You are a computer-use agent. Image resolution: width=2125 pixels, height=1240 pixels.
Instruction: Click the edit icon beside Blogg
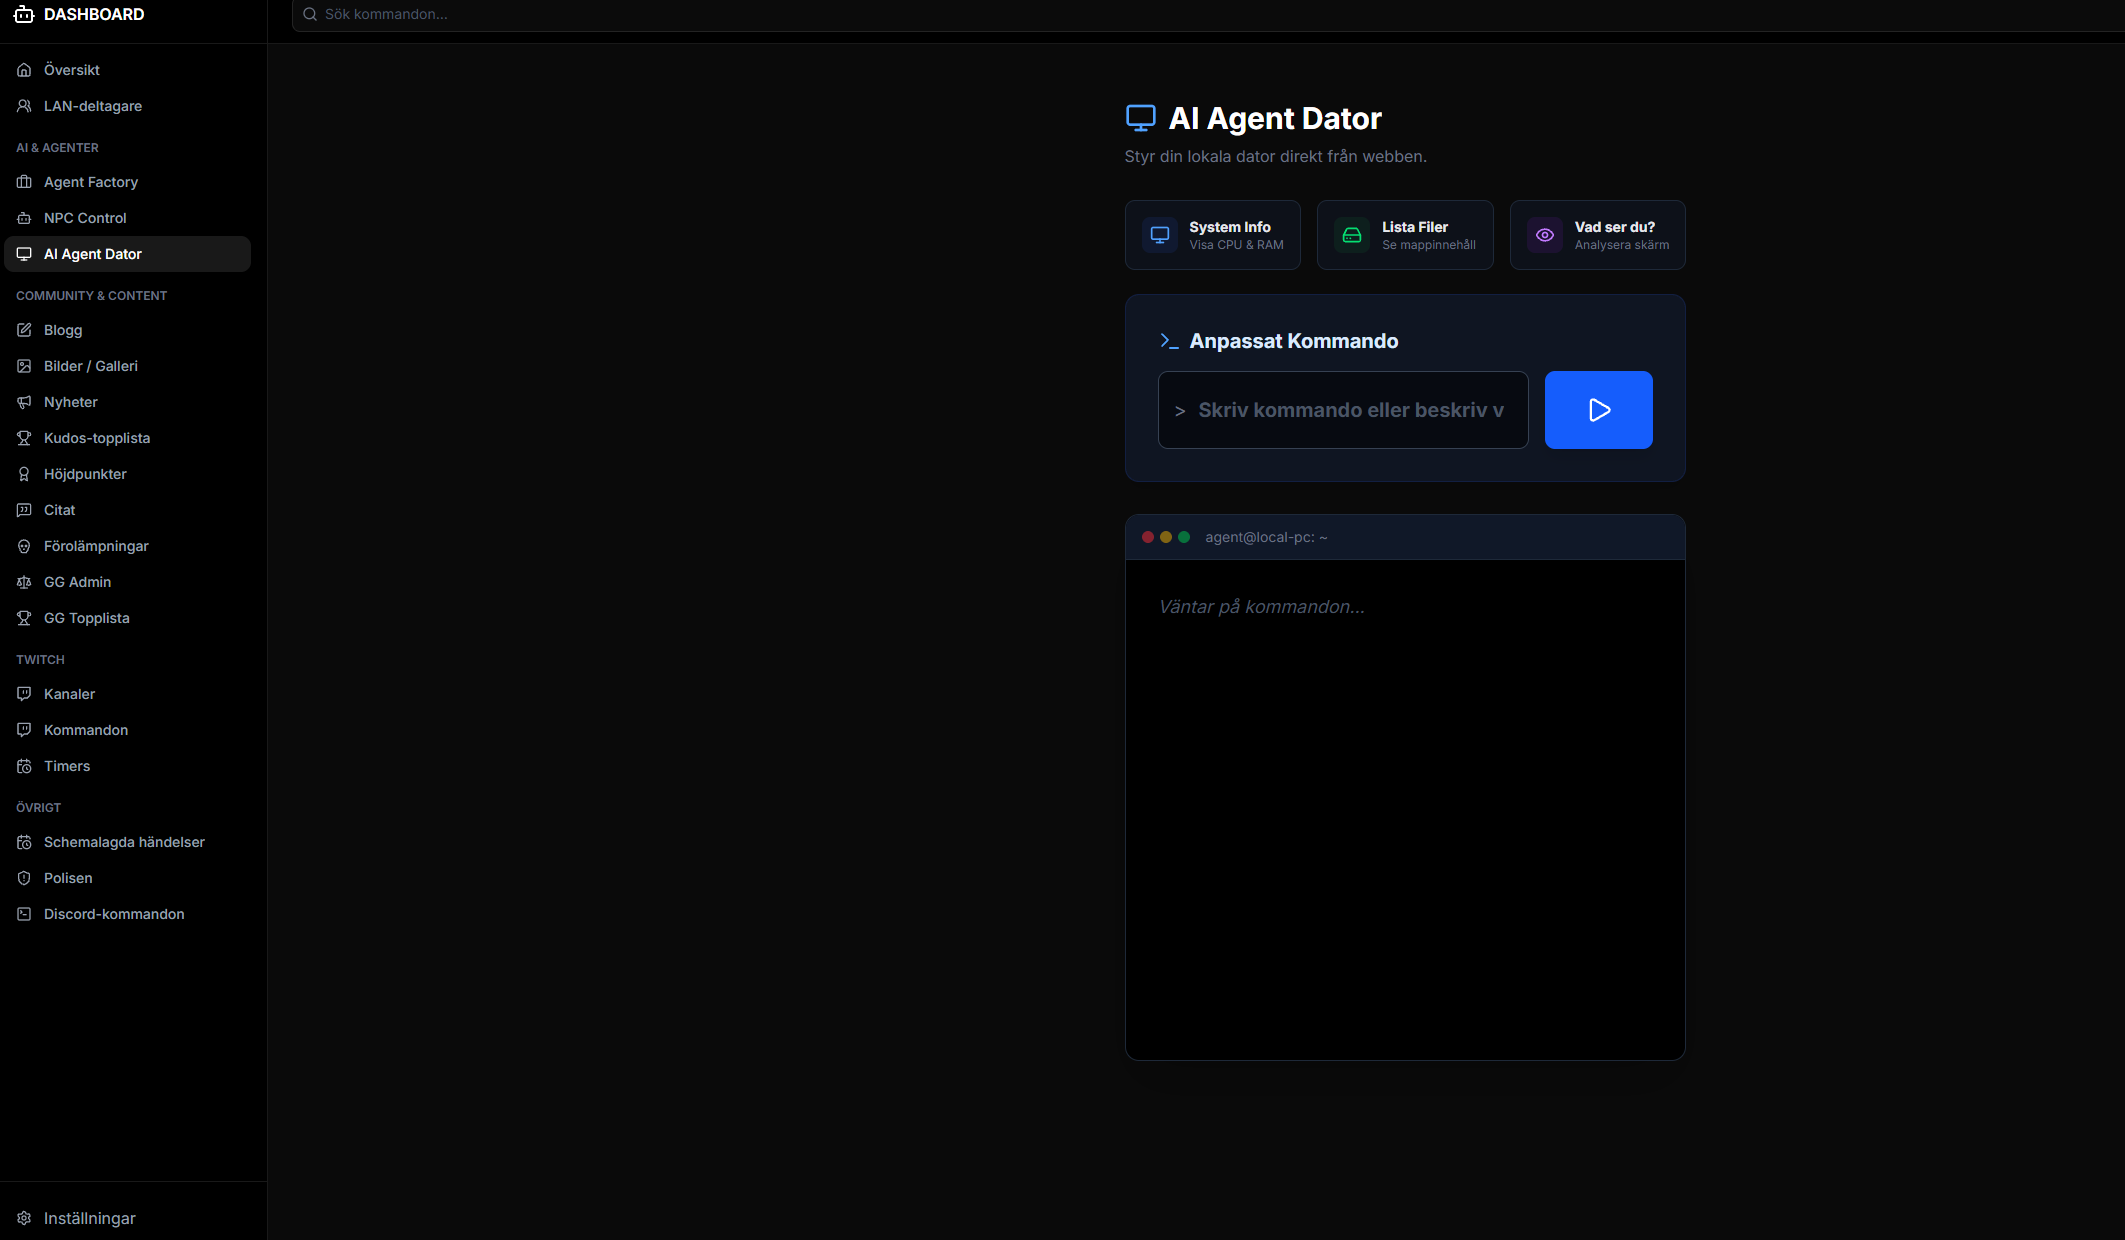pyautogui.click(x=24, y=330)
